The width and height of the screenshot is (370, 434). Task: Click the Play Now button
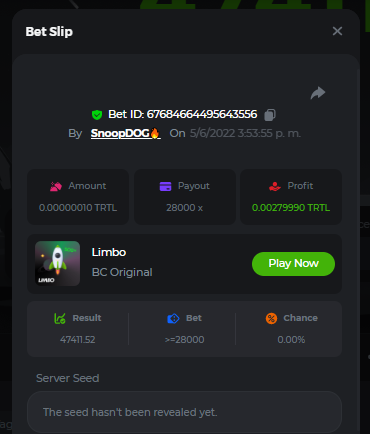tap(293, 264)
